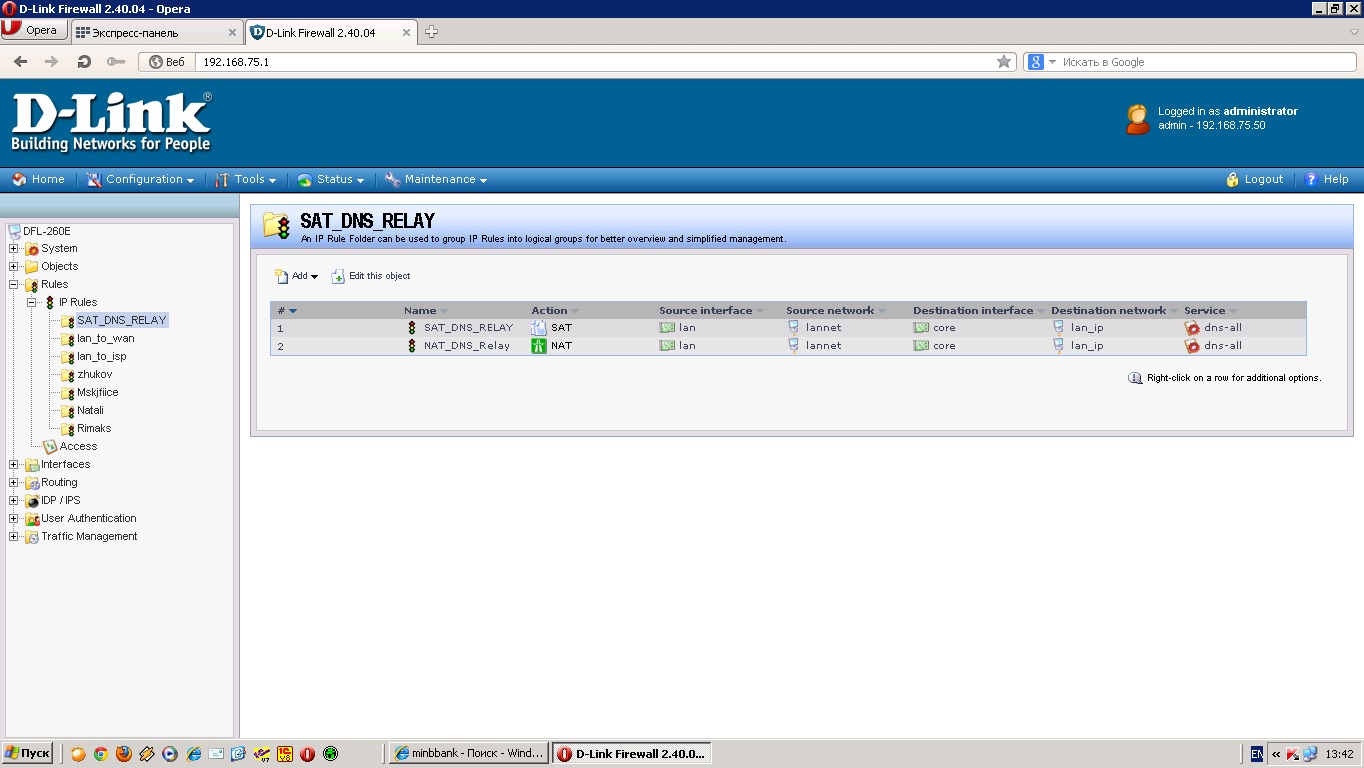
Task: Click the dns-all service icon in row 2
Action: pos(1192,346)
